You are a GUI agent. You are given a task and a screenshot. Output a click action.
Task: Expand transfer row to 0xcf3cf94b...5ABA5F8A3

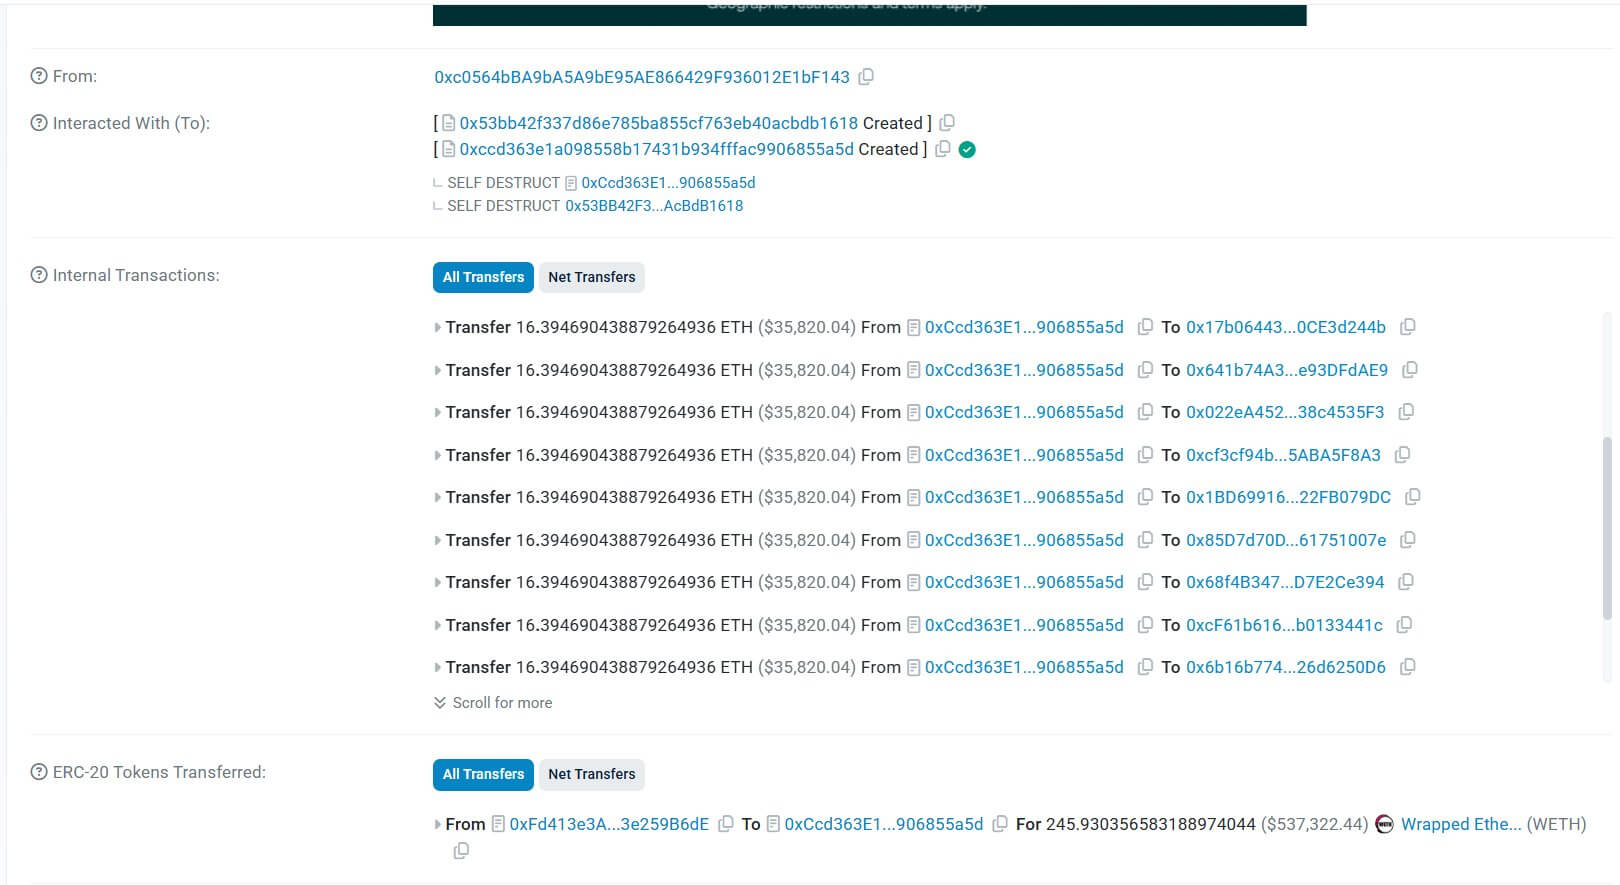tap(437, 455)
